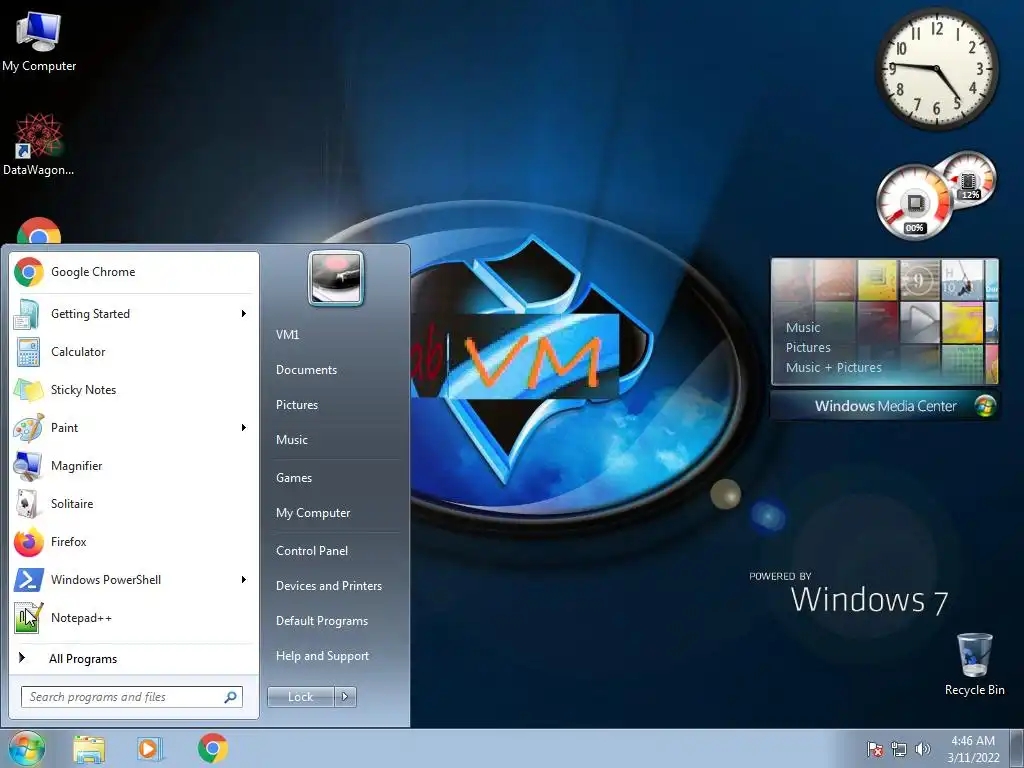Click the Show desktop button
The width and height of the screenshot is (1024, 768).
[x=1017, y=749]
